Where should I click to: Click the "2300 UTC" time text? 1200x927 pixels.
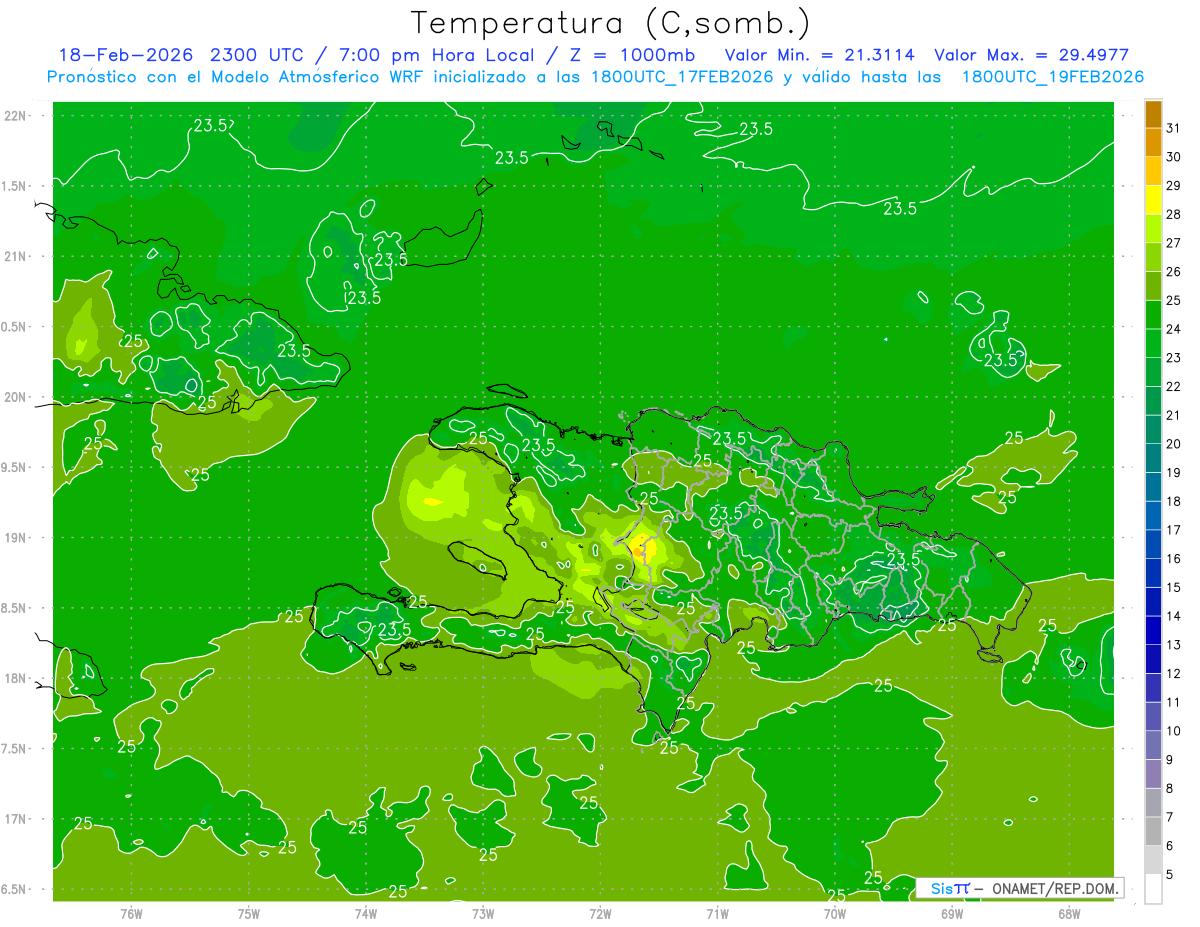(x=257, y=55)
